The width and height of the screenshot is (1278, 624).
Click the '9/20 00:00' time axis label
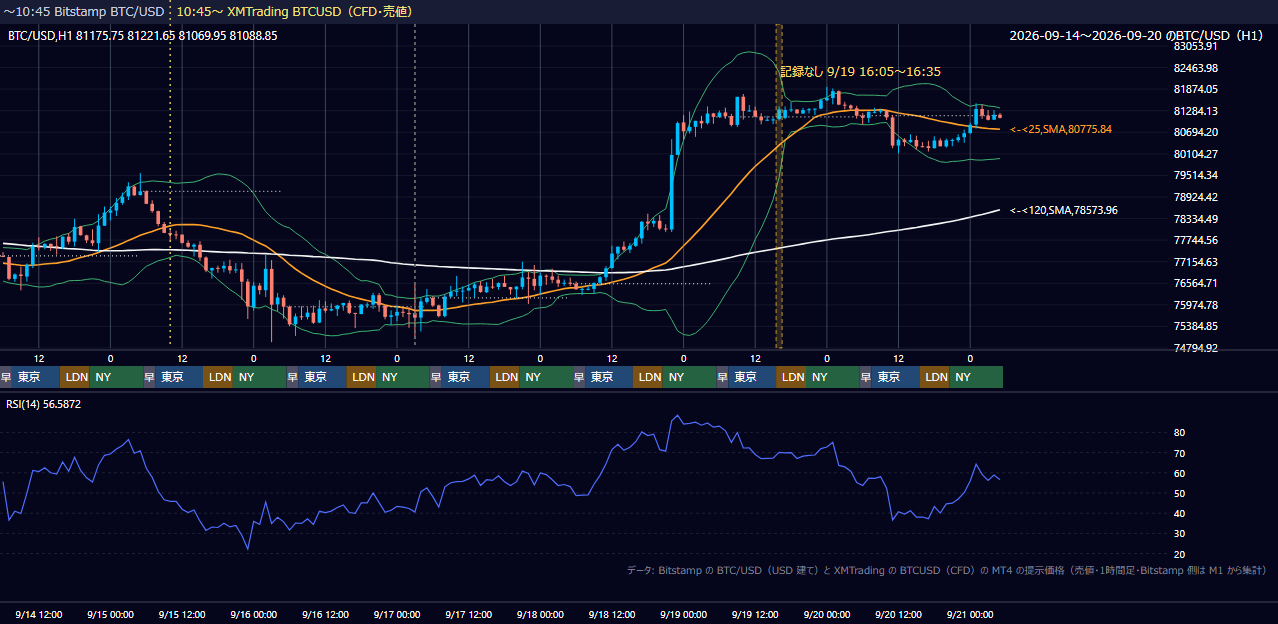pos(827,614)
